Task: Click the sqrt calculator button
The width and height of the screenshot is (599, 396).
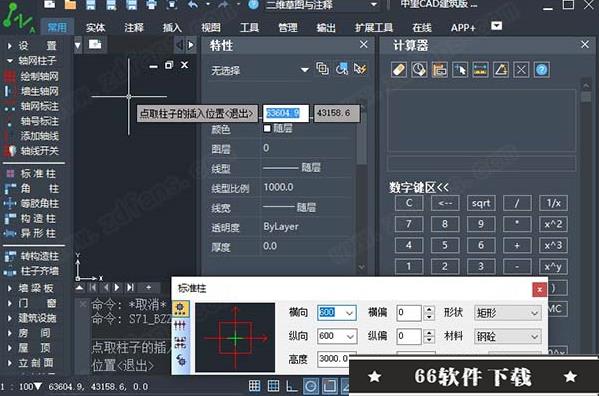Action: coord(481,203)
